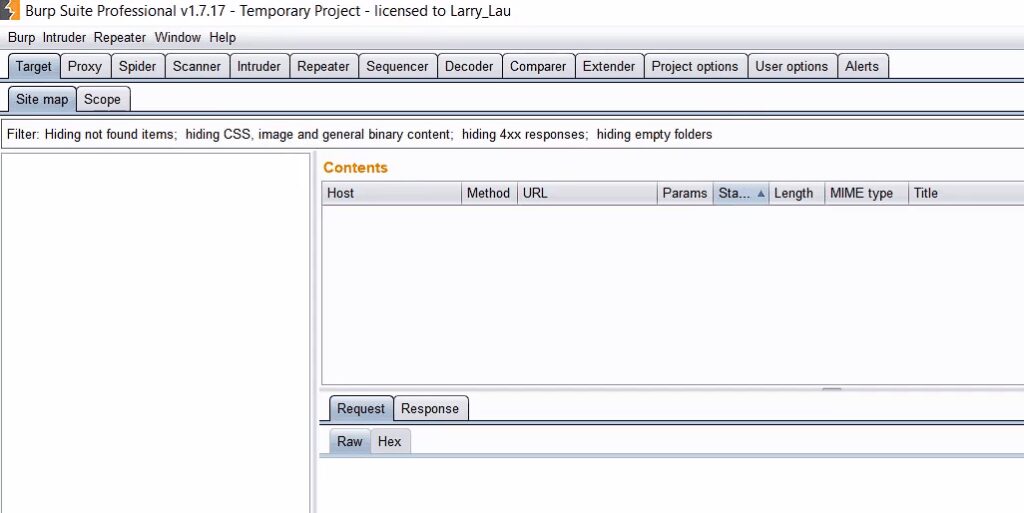Click the site map Filter bar
This screenshot has width=1024, height=513.
coord(512,134)
